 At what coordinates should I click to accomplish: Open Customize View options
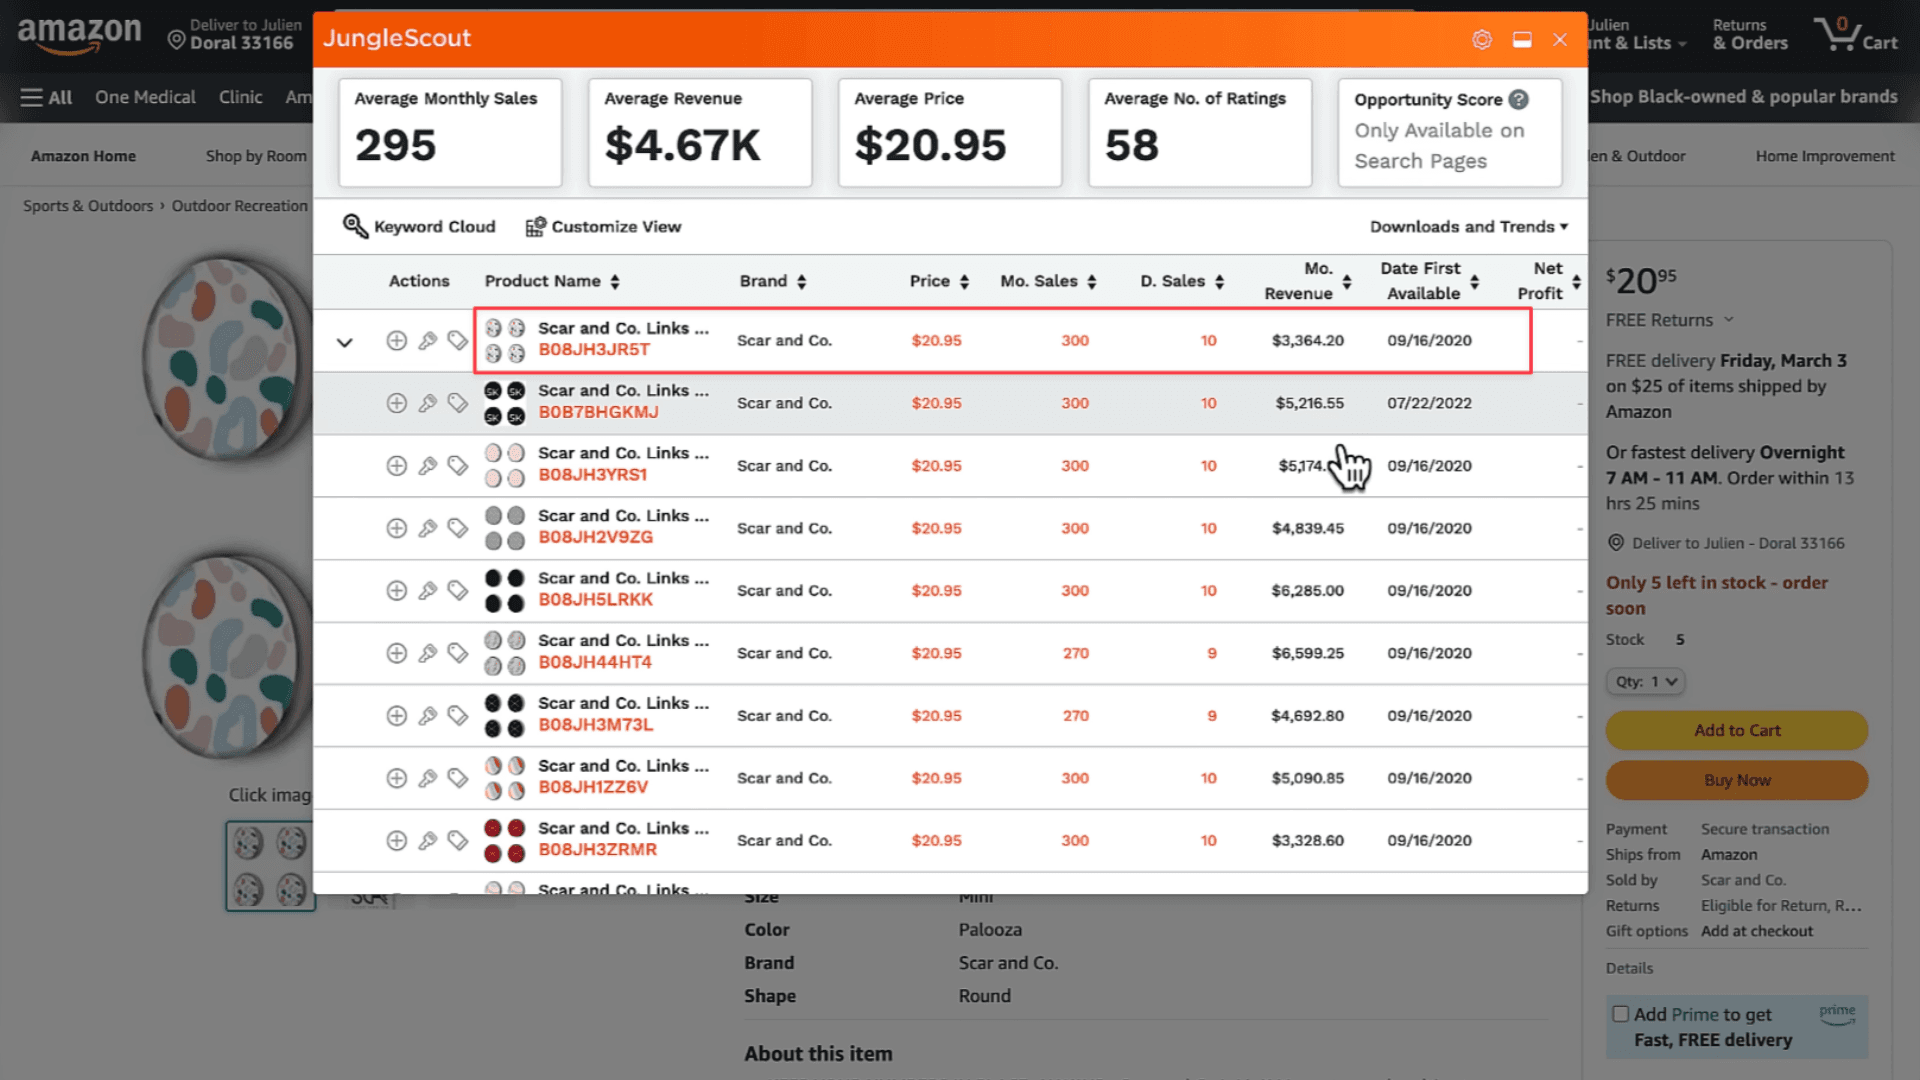[x=603, y=226]
